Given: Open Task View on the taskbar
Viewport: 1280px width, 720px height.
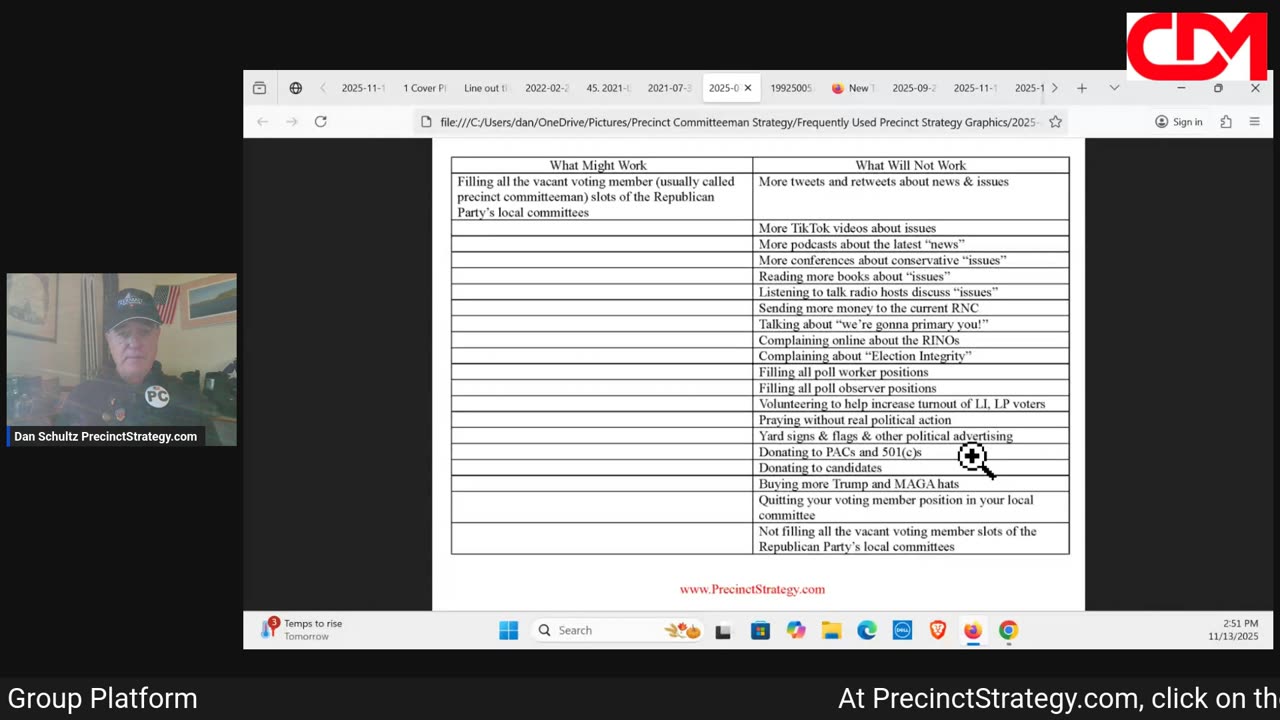Looking at the screenshot, I should [x=723, y=630].
